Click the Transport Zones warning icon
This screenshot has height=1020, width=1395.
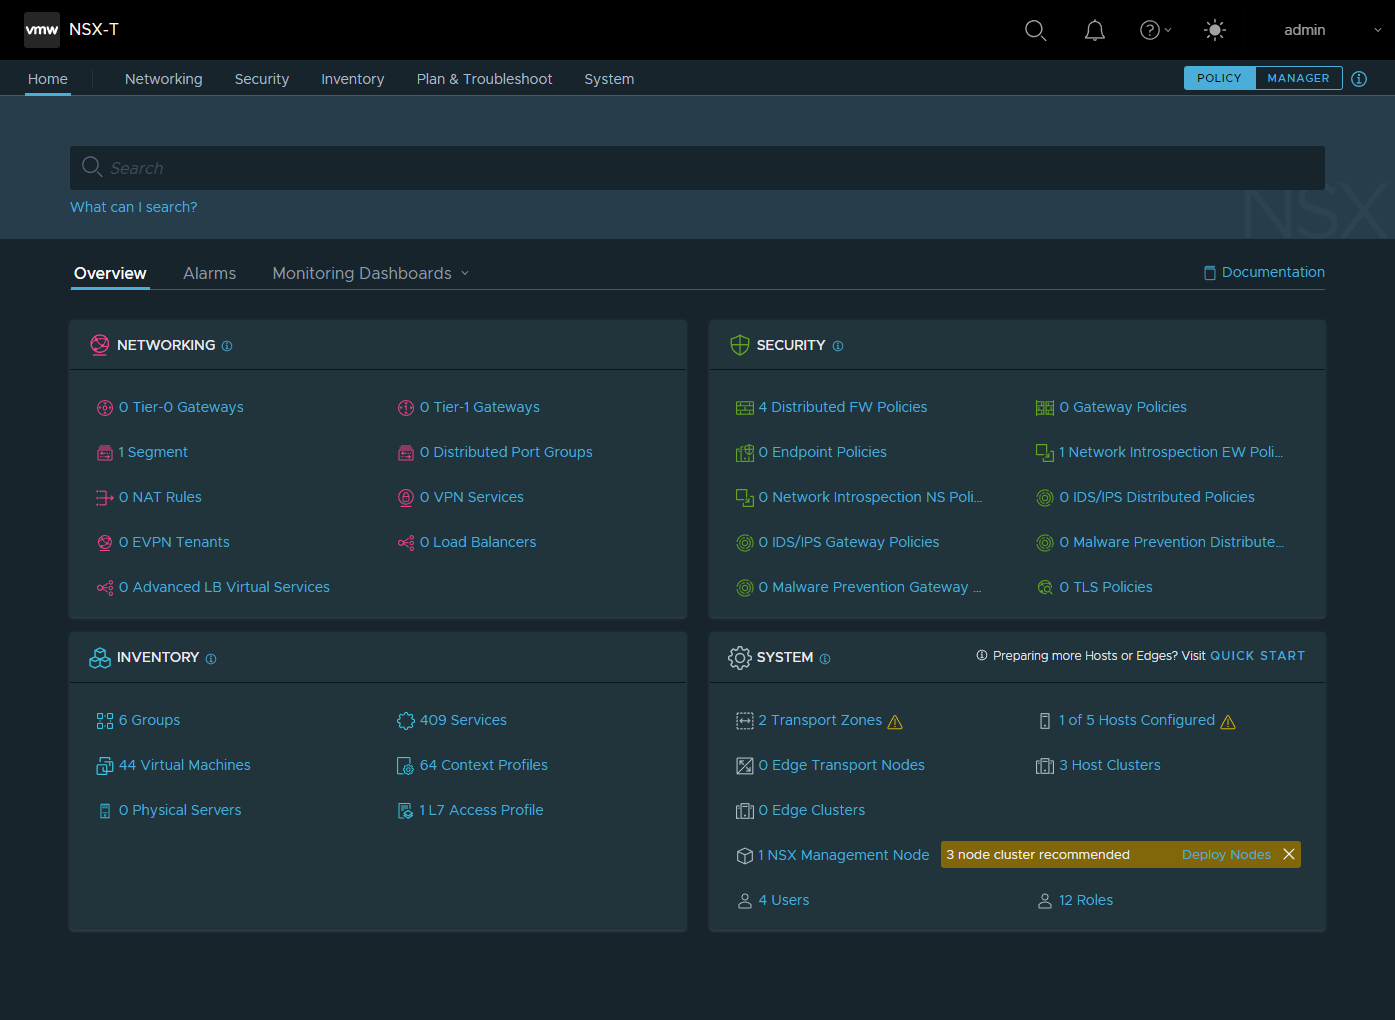(895, 722)
